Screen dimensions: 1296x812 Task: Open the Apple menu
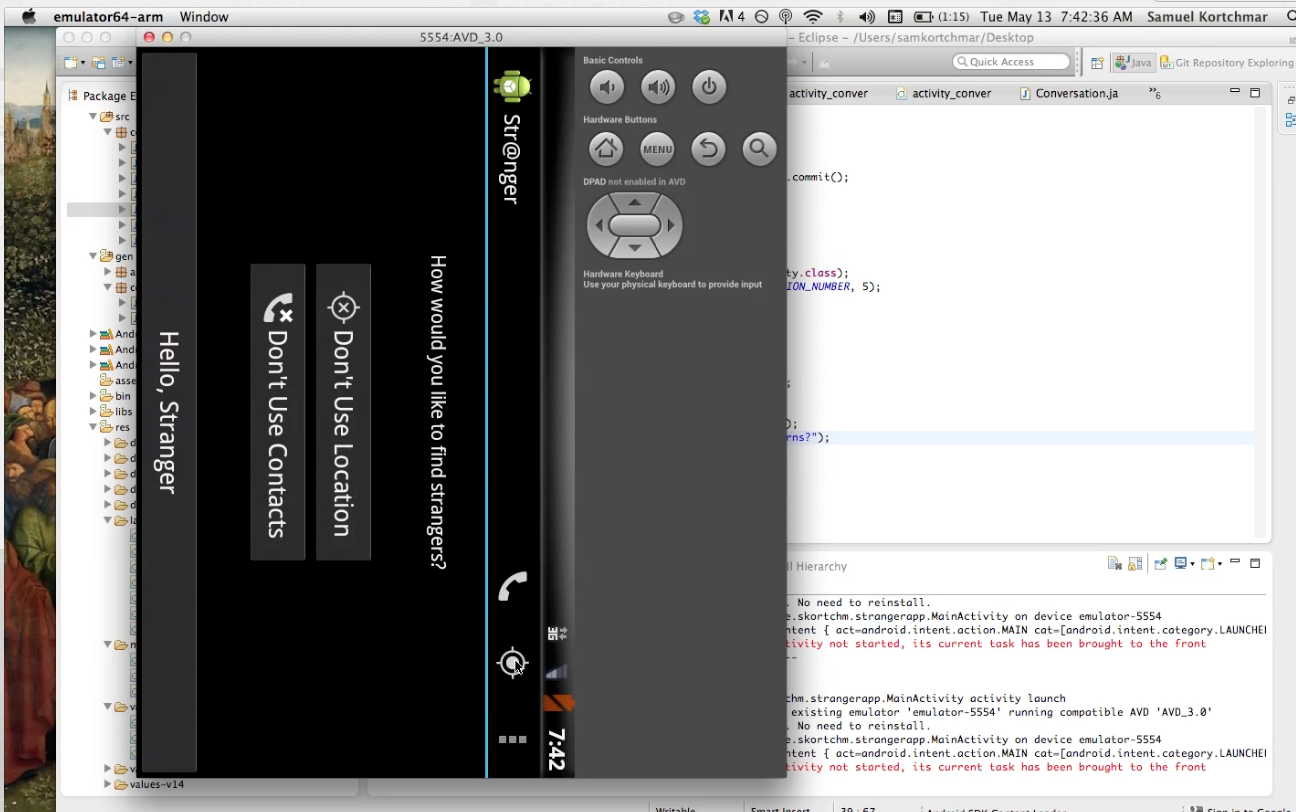click(27, 16)
